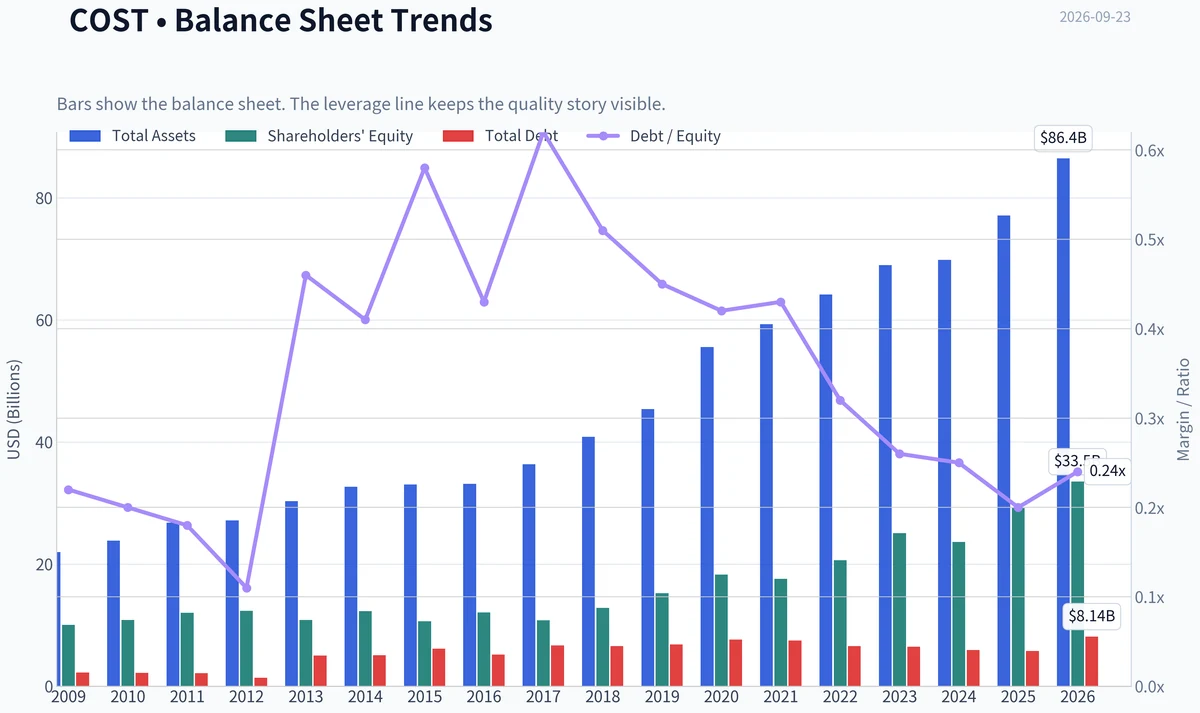1200x713 pixels.
Task: Click the 2023 Shareholders' Equity bar
Action: [899, 610]
